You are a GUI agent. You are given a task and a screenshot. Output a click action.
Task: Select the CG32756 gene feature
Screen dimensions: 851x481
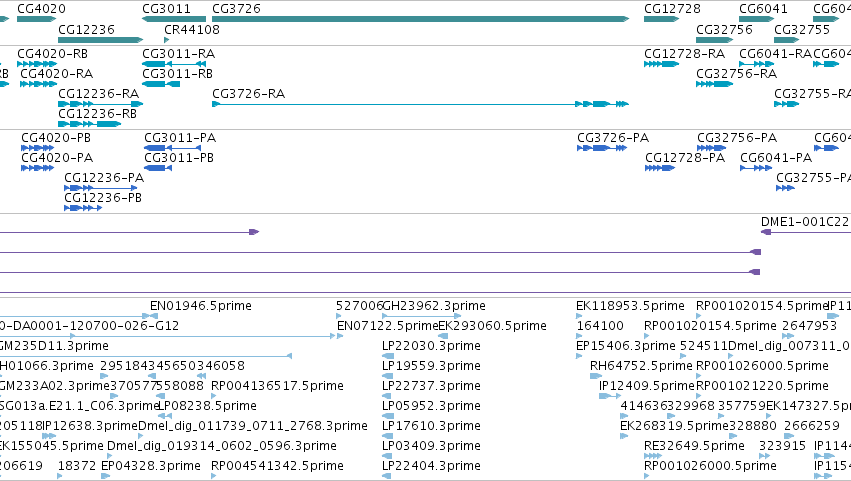click(x=715, y=40)
